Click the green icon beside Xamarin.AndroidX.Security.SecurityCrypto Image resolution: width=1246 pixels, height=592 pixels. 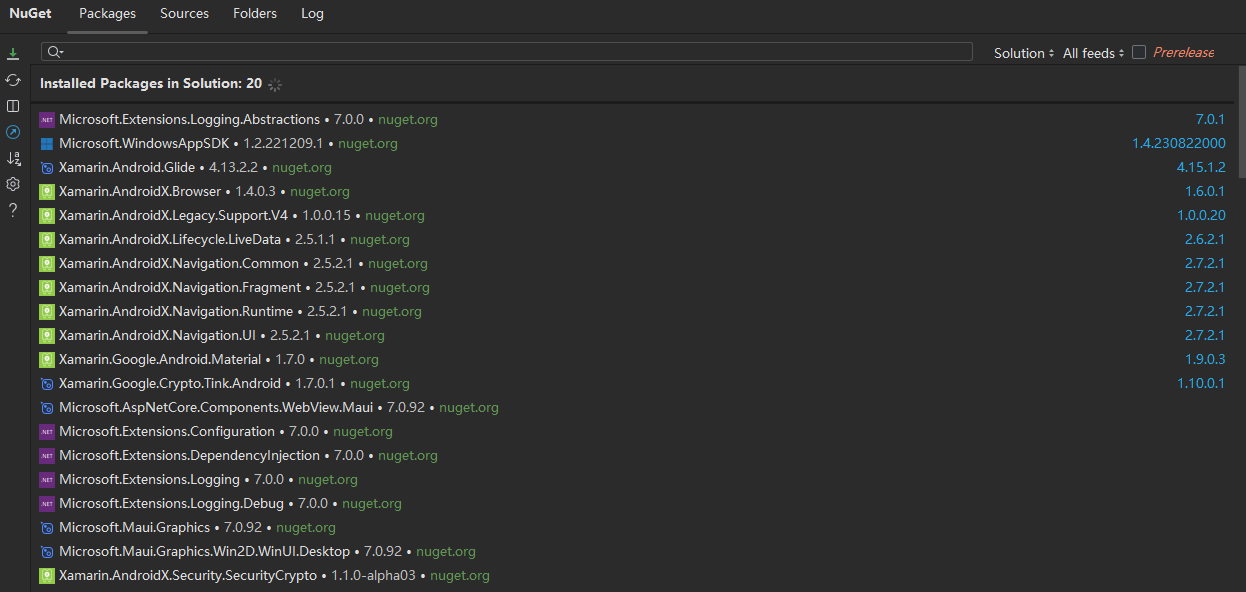pyautogui.click(x=46, y=575)
